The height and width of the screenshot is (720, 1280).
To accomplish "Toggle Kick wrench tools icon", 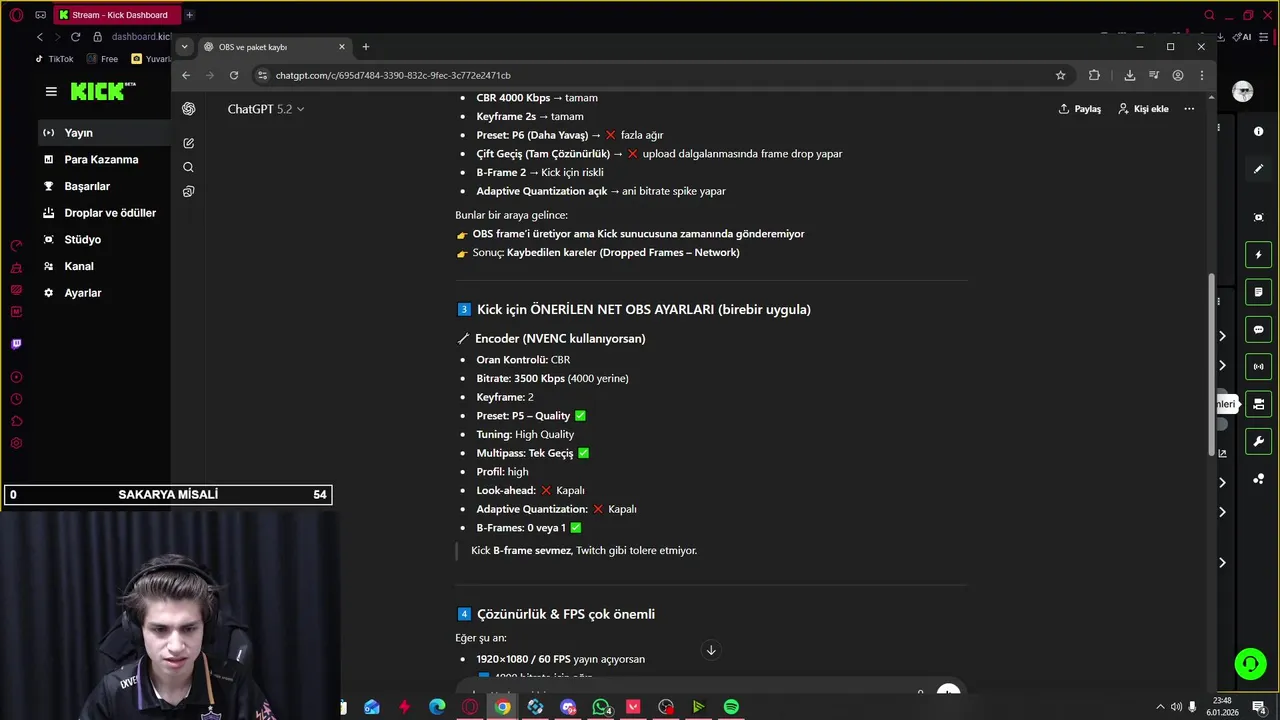I will (x=1259, y=441).
